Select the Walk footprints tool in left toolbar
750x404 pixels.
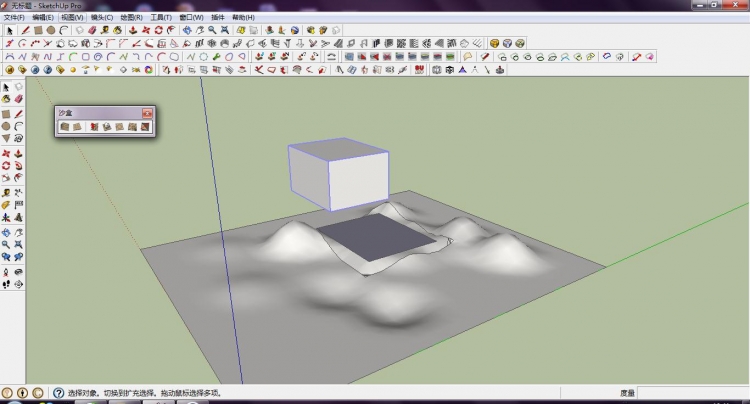[x=6, y=284]
